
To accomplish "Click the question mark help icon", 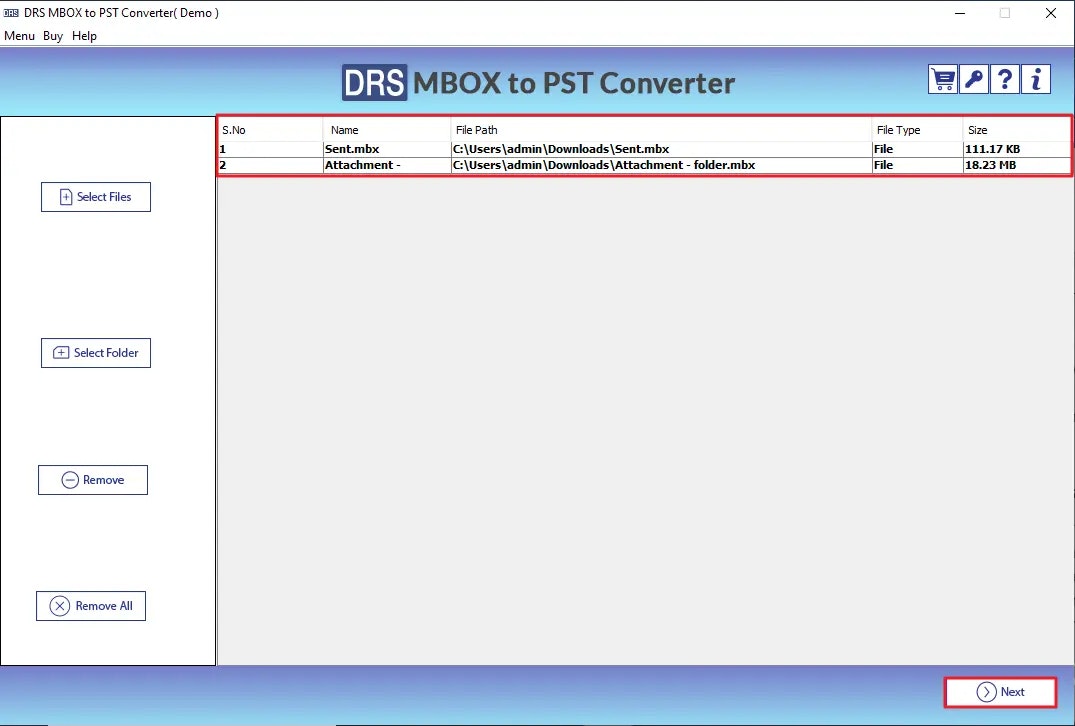I will (1004, 80).
